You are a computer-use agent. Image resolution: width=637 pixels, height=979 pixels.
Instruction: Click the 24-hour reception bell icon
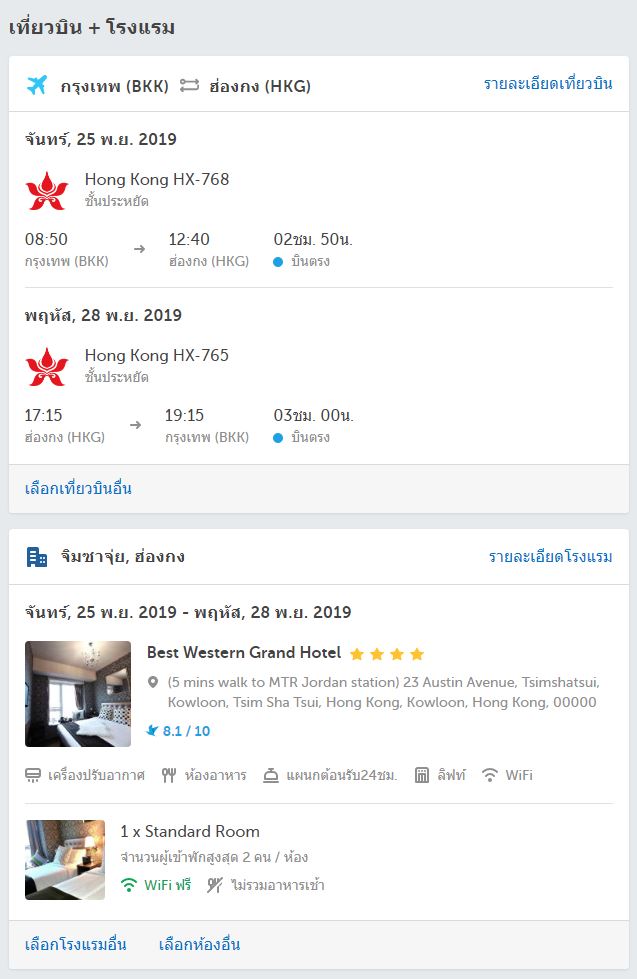pos(270,775)
